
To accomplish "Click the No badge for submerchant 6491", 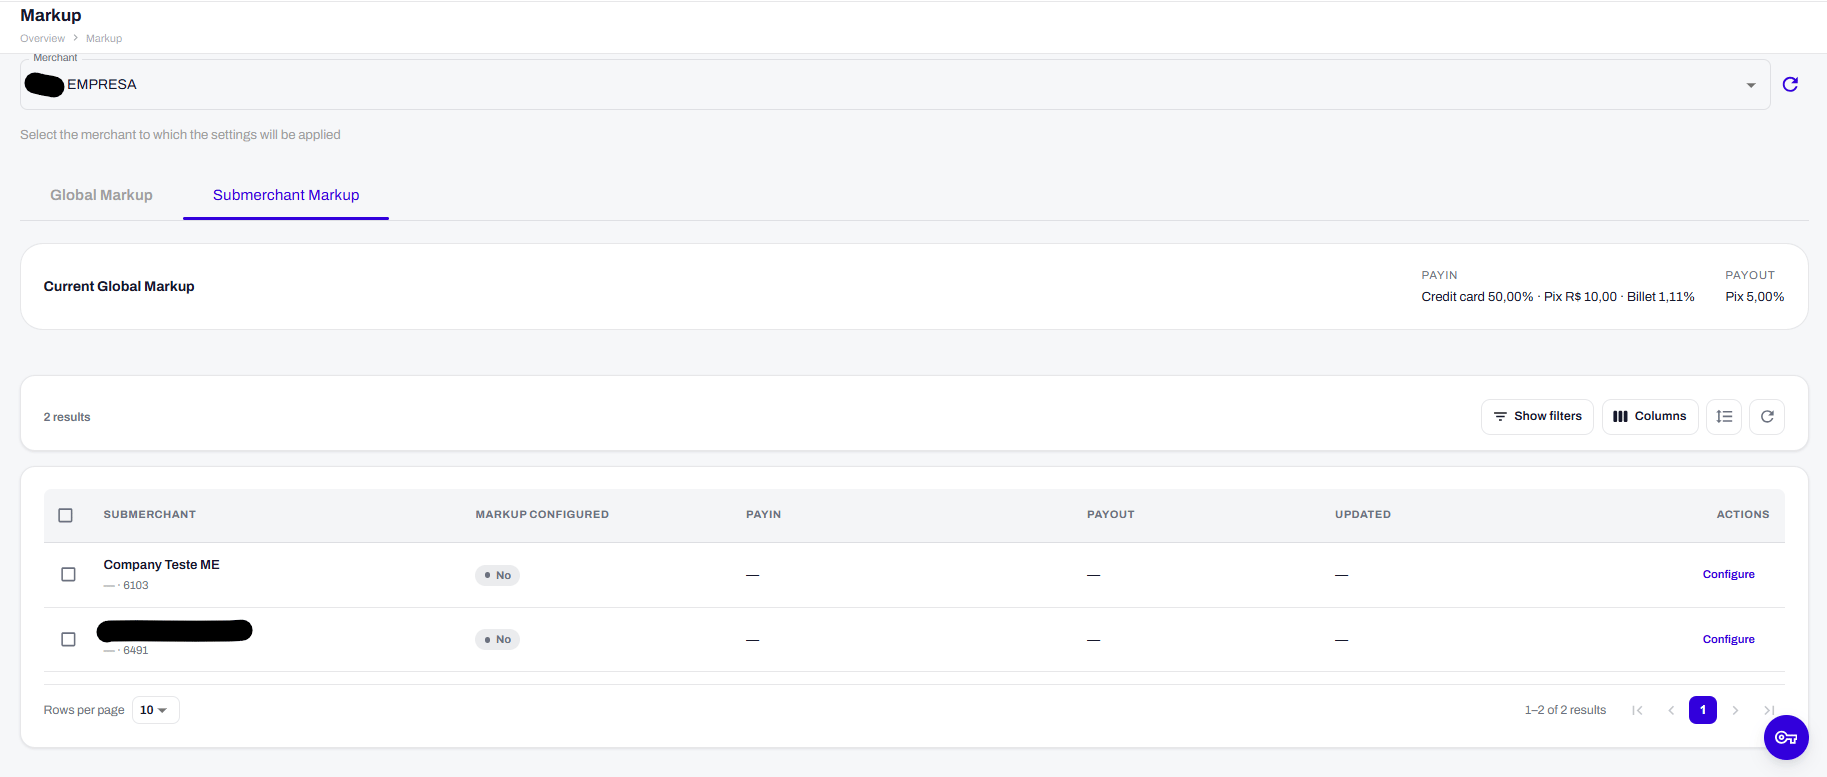I will (497, 639).
